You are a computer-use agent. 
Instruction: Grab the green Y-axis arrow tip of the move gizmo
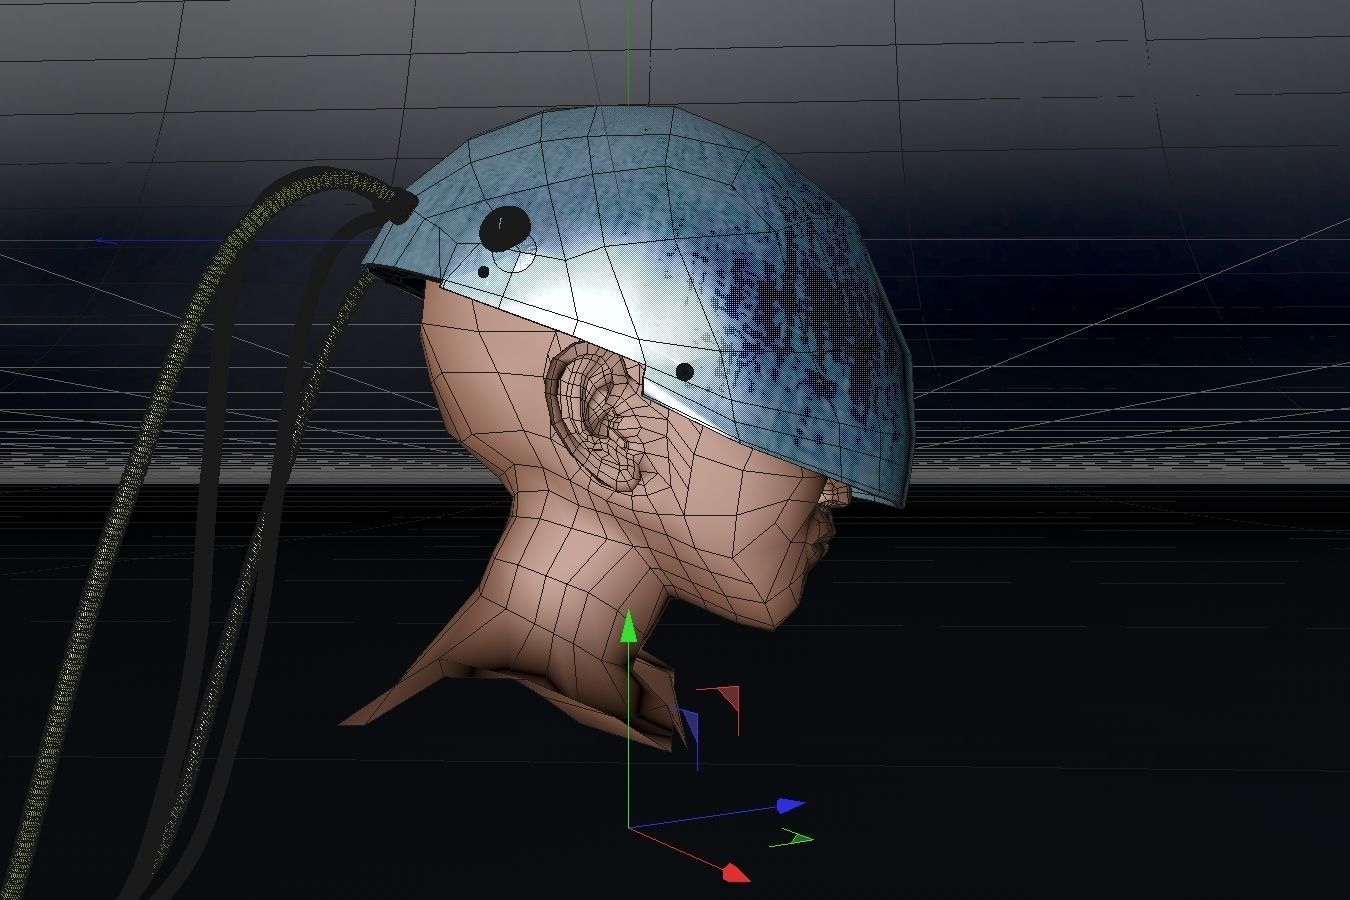(x=628, y=627)
